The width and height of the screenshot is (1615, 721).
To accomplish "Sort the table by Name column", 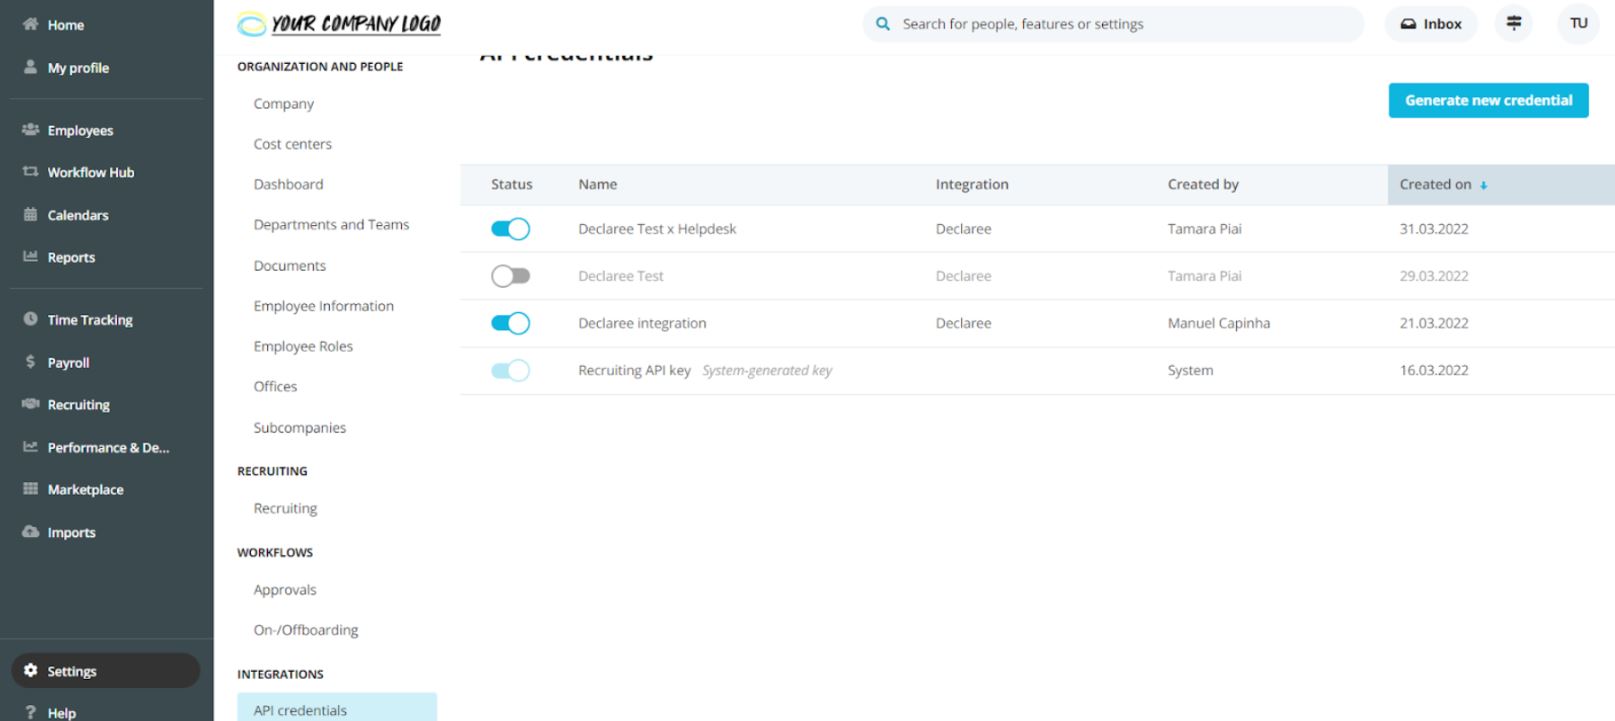I will click(x=597, y=185).
